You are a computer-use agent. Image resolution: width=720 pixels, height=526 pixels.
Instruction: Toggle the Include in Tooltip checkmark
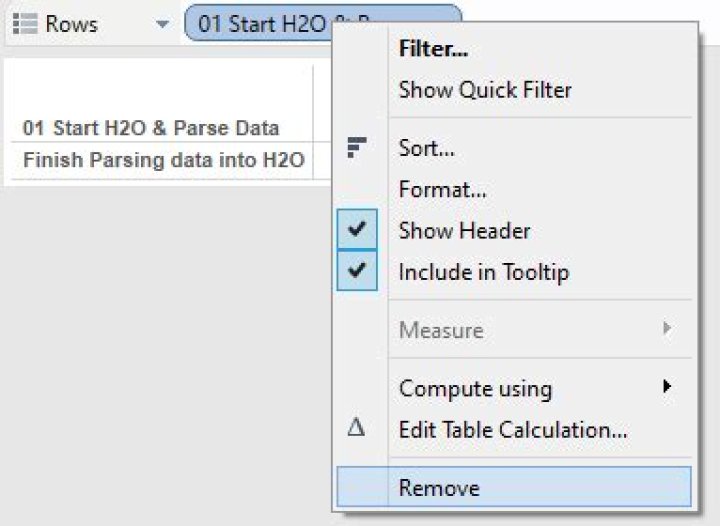pyautogui.click(x=356, y=271)
